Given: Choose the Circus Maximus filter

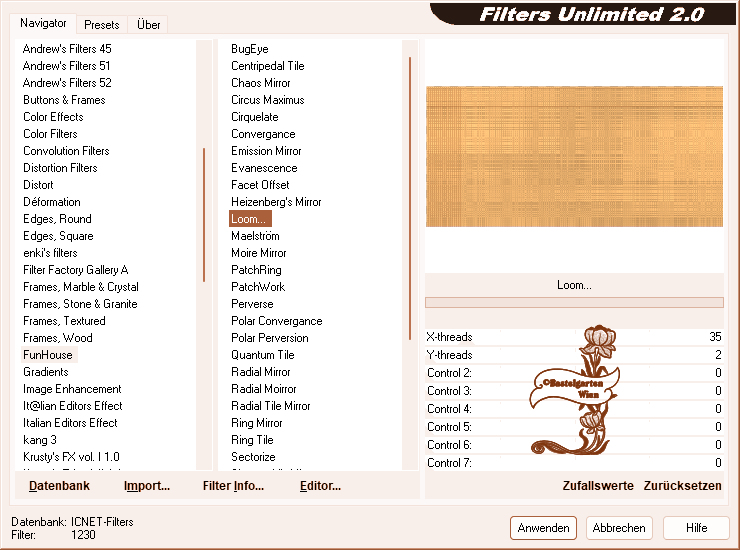Looking at the screenshot, I should 268,100.
